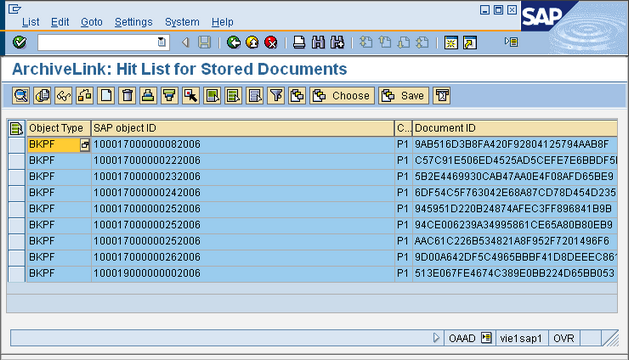Click the red Cancel icon
The height and width of the screenshot is (360, 629).
pos(271,42)
